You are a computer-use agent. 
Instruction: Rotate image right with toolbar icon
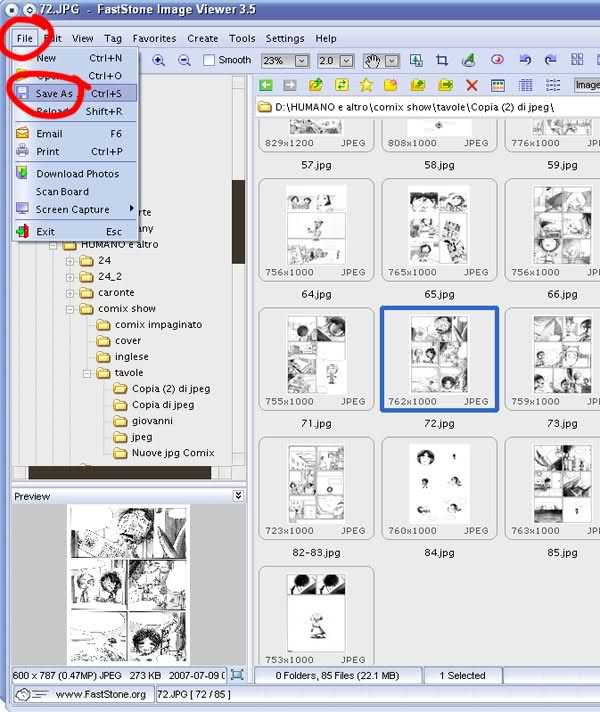tap(551, 59)
